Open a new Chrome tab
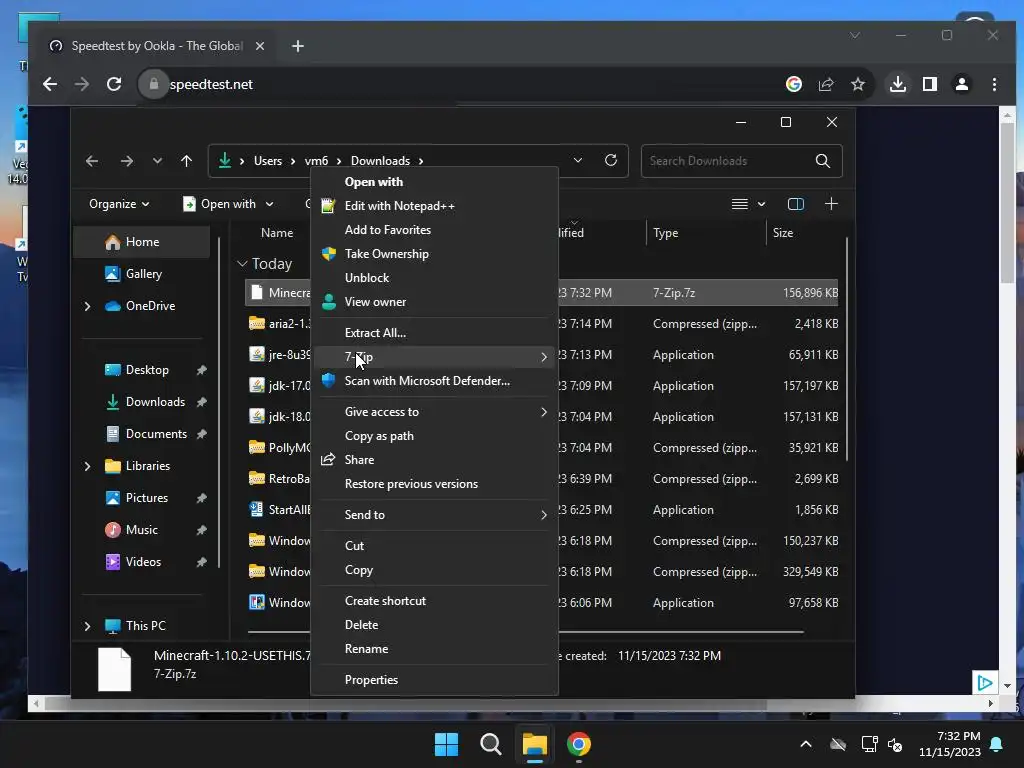The image size is (1024, 768). (x=298, y=46)
